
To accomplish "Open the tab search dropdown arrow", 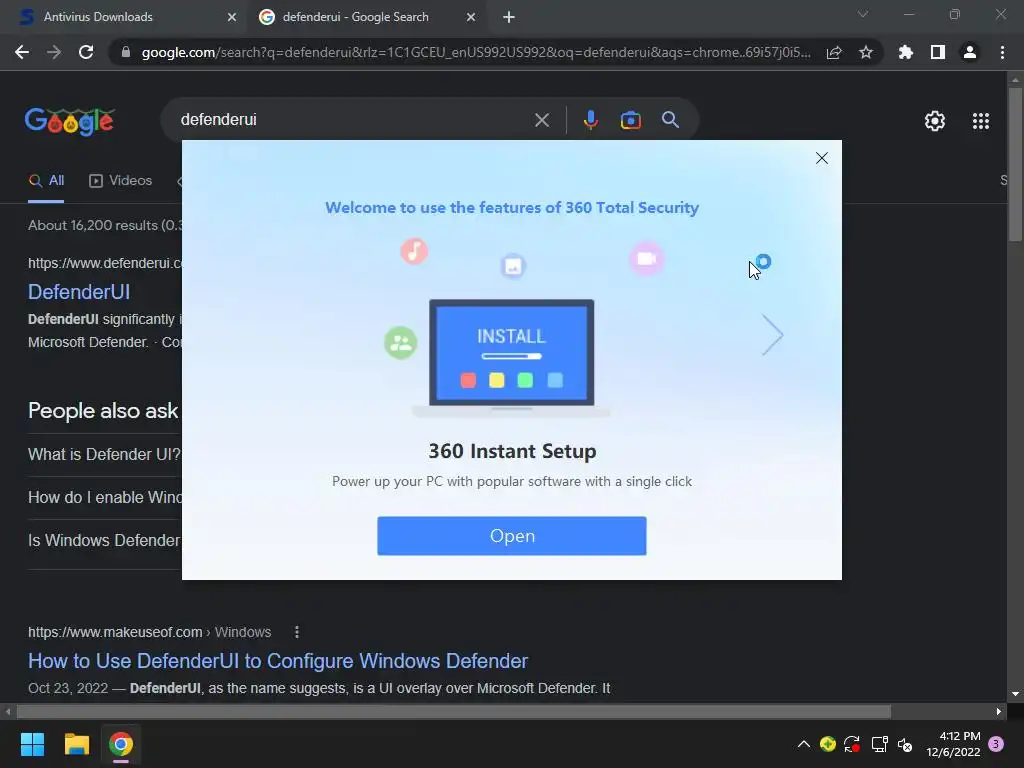I will point(863,14).
